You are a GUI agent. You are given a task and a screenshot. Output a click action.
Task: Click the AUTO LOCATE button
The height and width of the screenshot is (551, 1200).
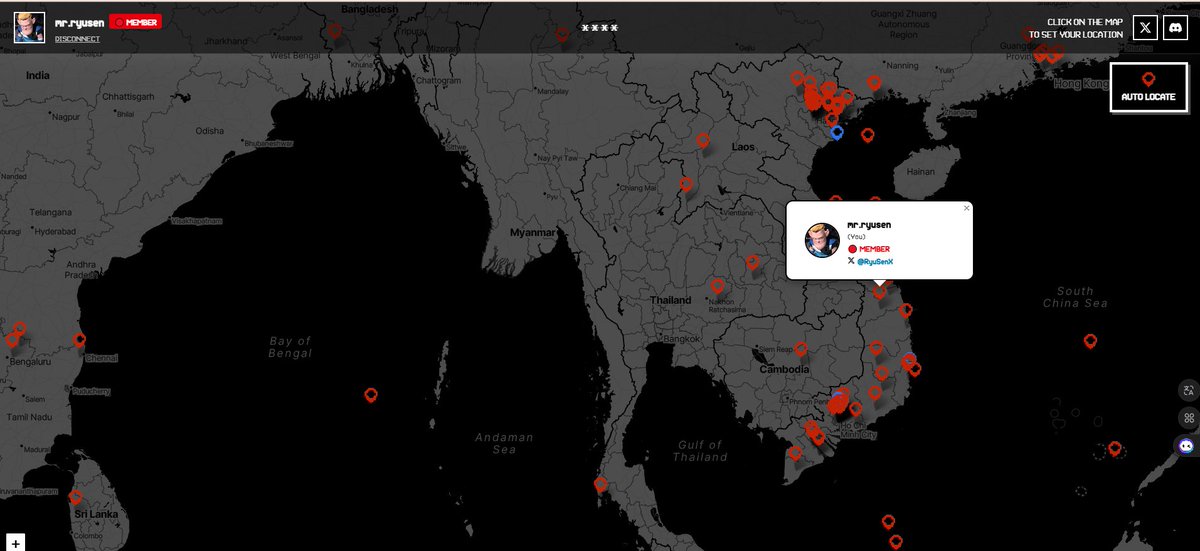coord(1148,87)
